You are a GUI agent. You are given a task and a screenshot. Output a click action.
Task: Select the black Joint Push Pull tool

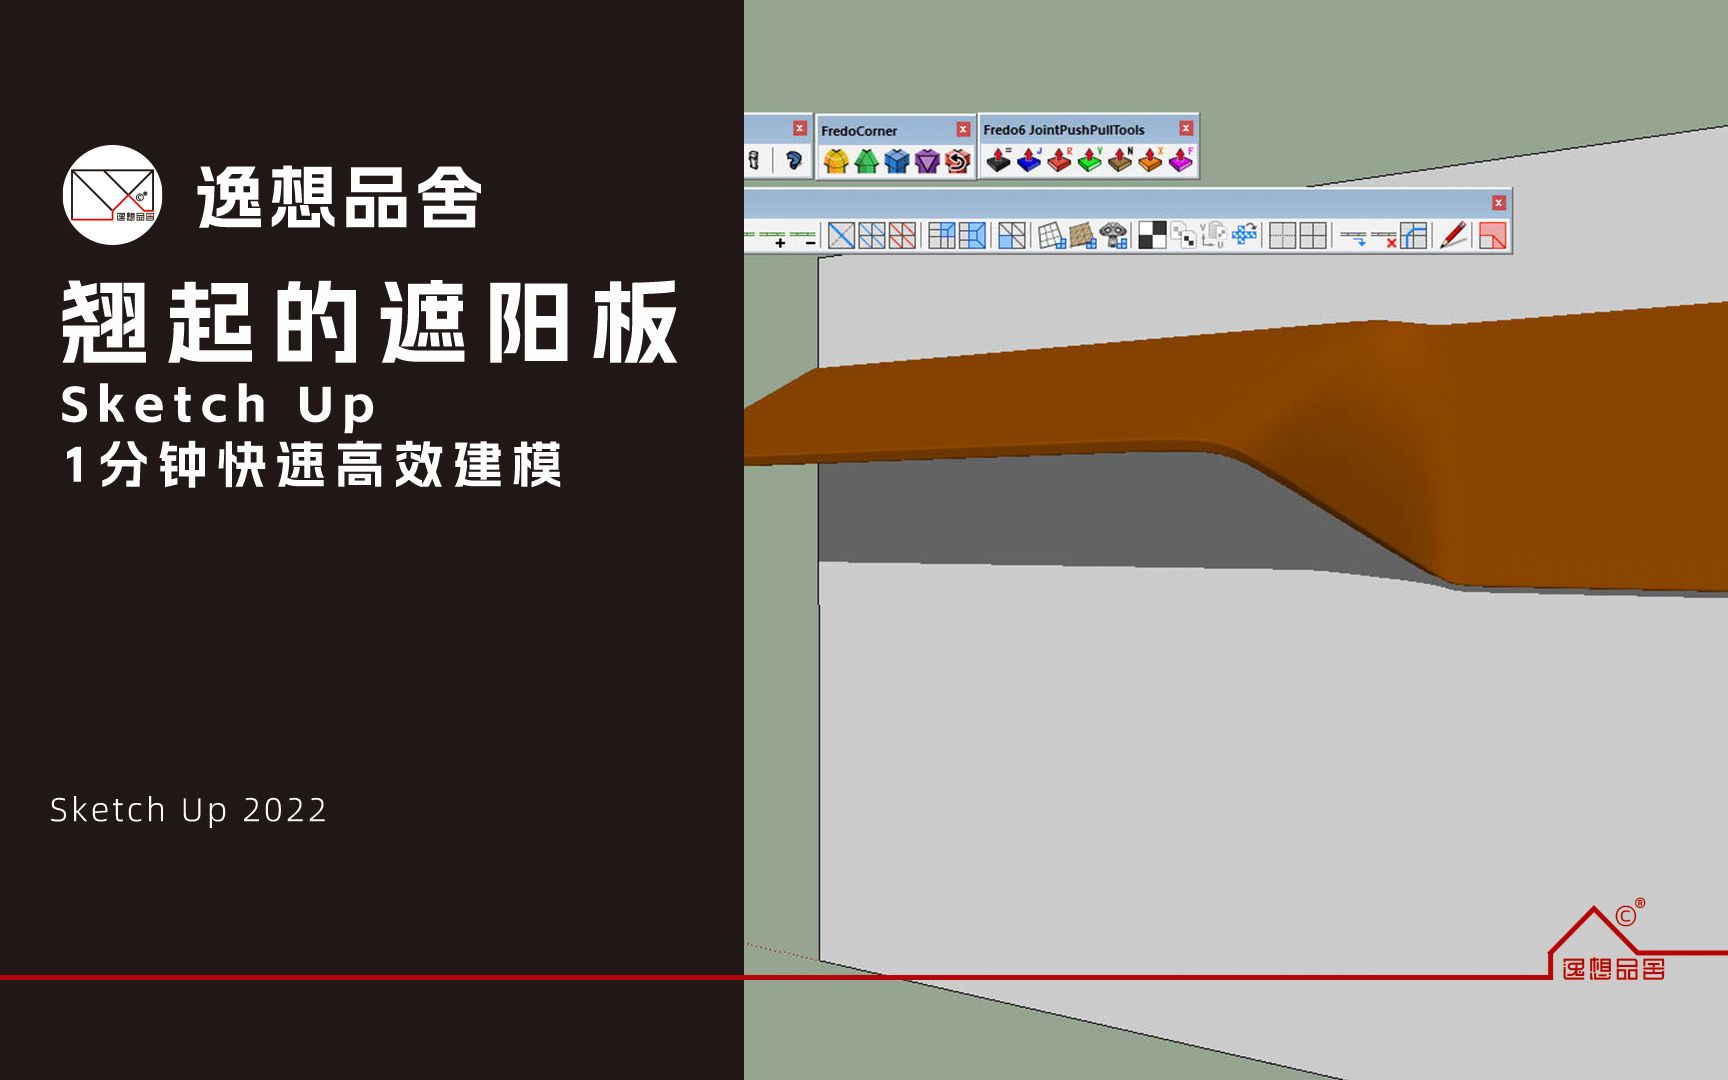click(999, 160)
